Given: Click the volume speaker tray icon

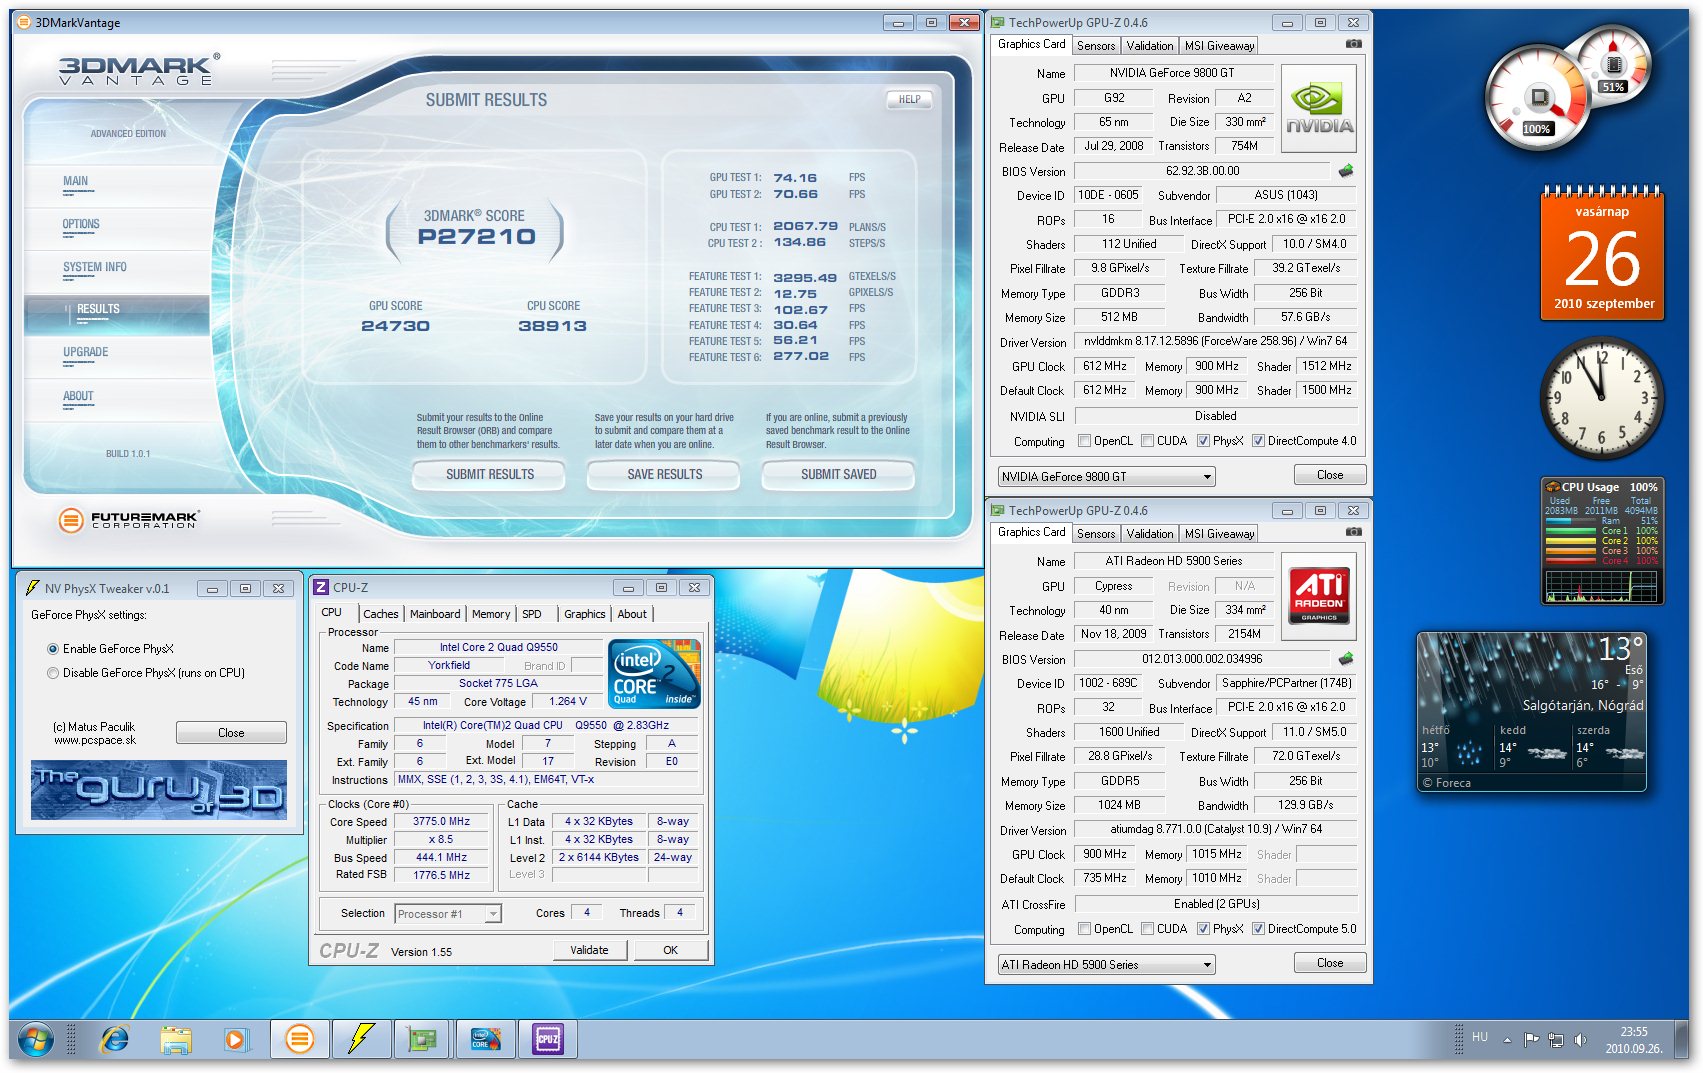Looking at the screenshot, I should click(1580, 1040).
